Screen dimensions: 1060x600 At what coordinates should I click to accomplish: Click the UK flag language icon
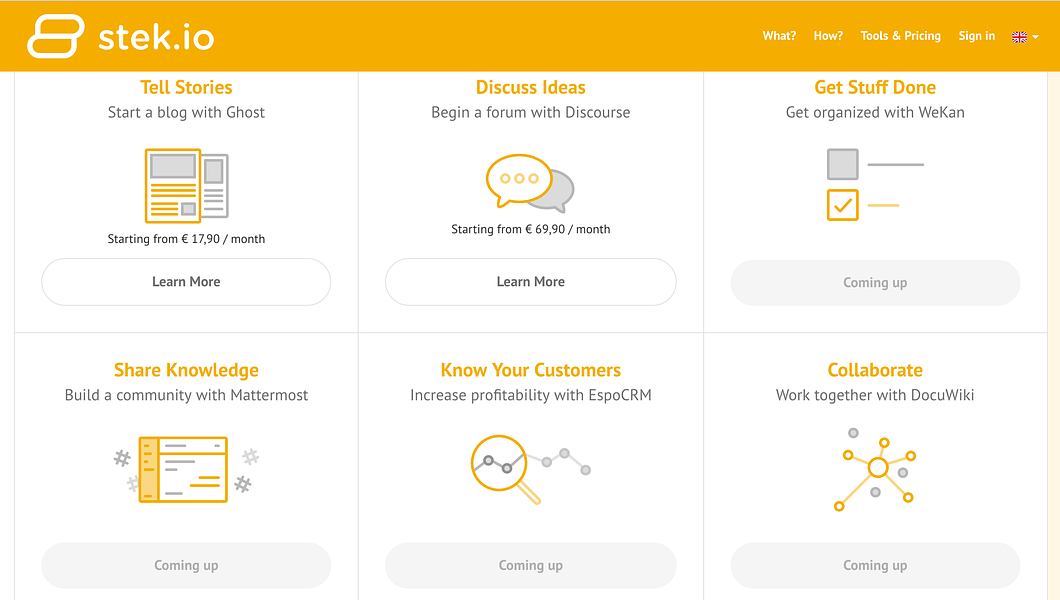(x=1019, y=36)
